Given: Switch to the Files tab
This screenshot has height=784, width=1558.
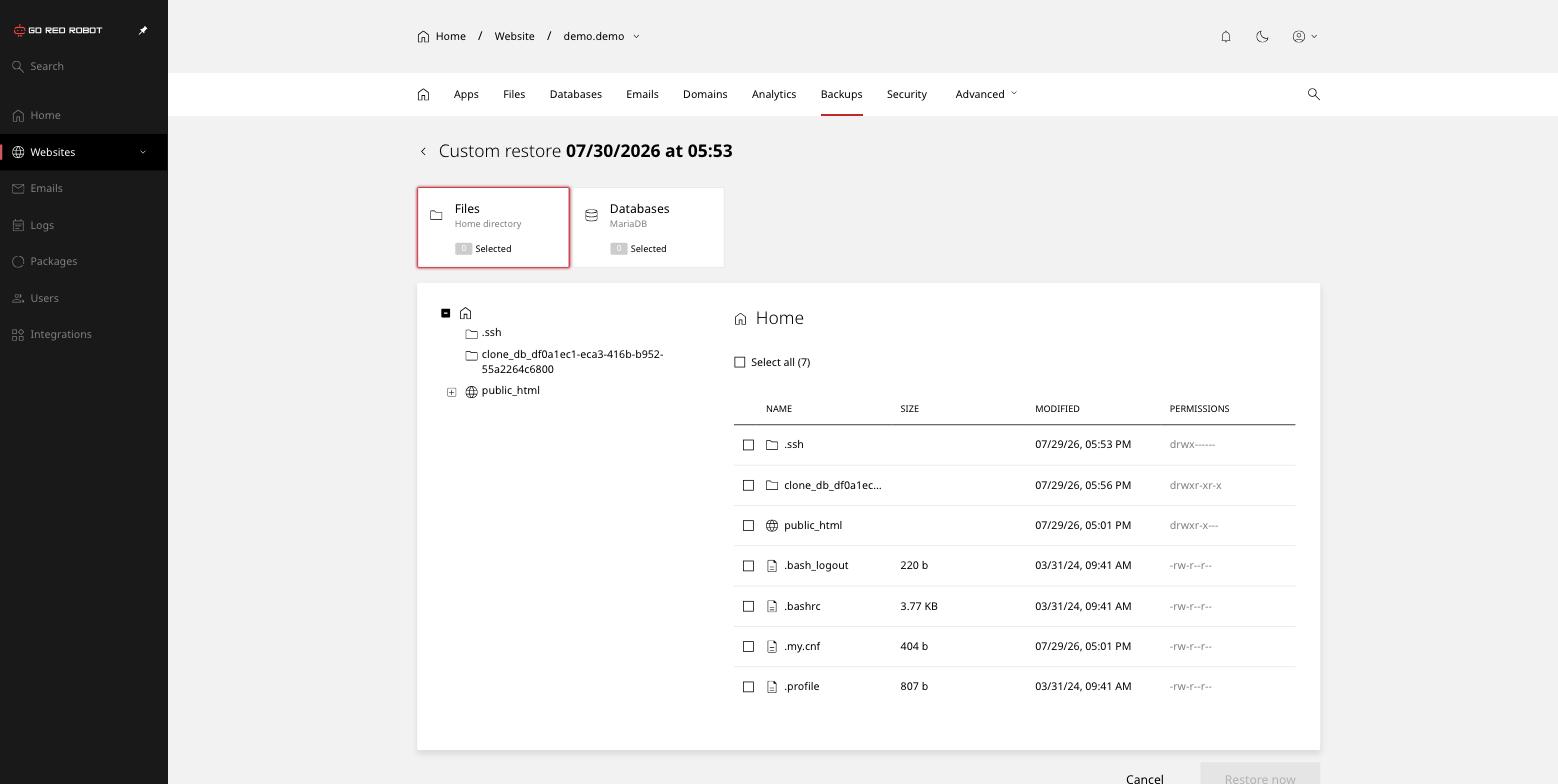Looking at the screenshot, I should tap(514, 94).
